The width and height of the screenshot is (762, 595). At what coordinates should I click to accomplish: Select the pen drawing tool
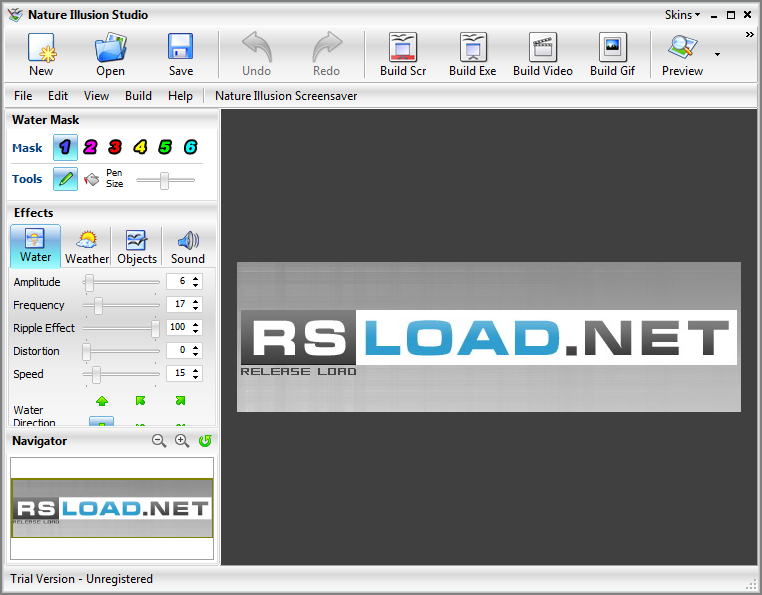pos(65,179)
